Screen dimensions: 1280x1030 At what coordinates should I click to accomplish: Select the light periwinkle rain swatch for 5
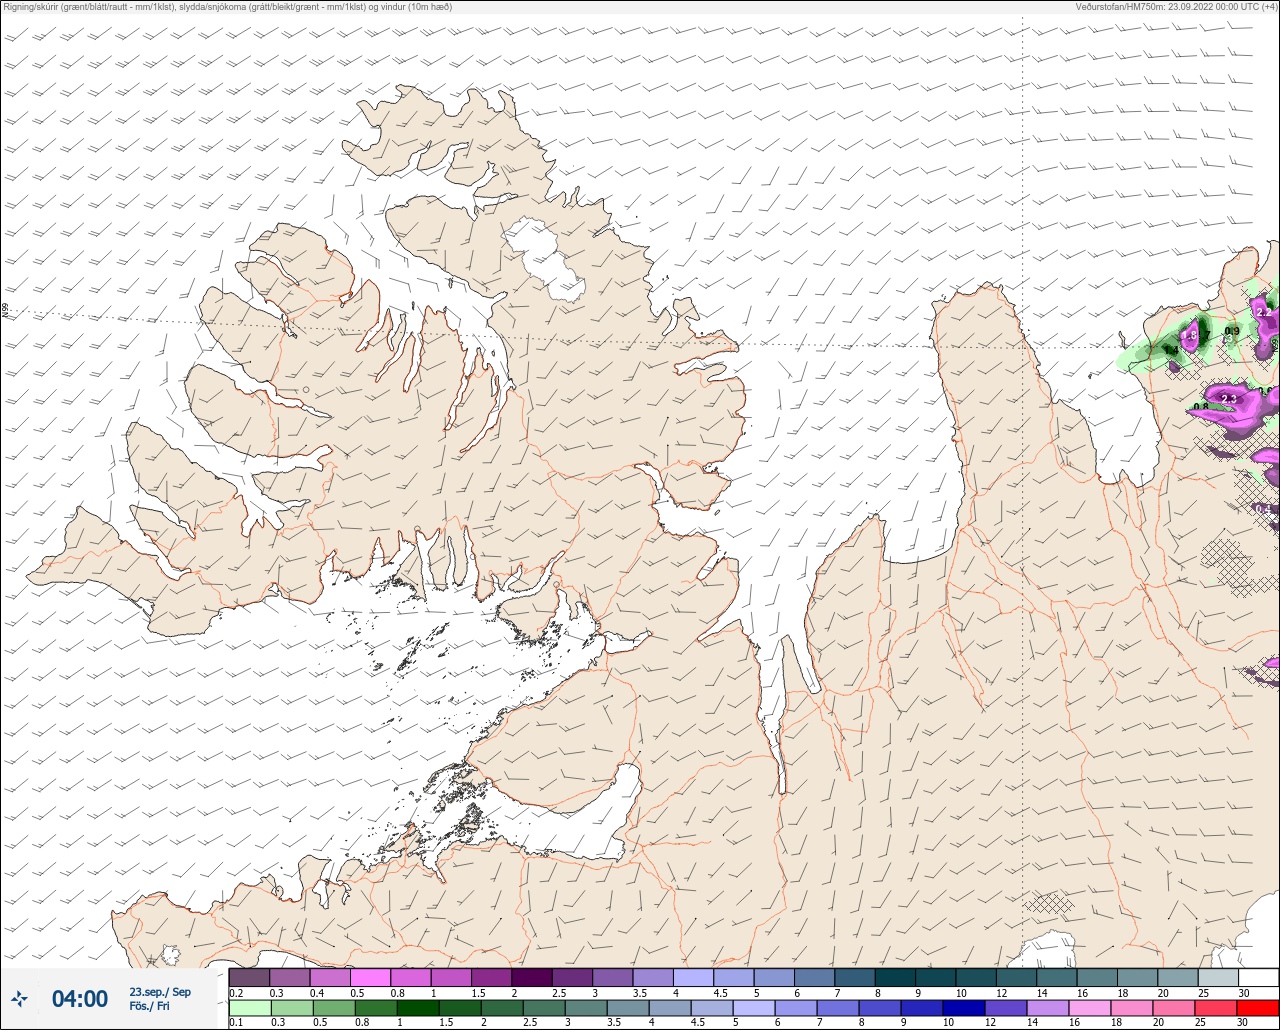coord(754,1008)
